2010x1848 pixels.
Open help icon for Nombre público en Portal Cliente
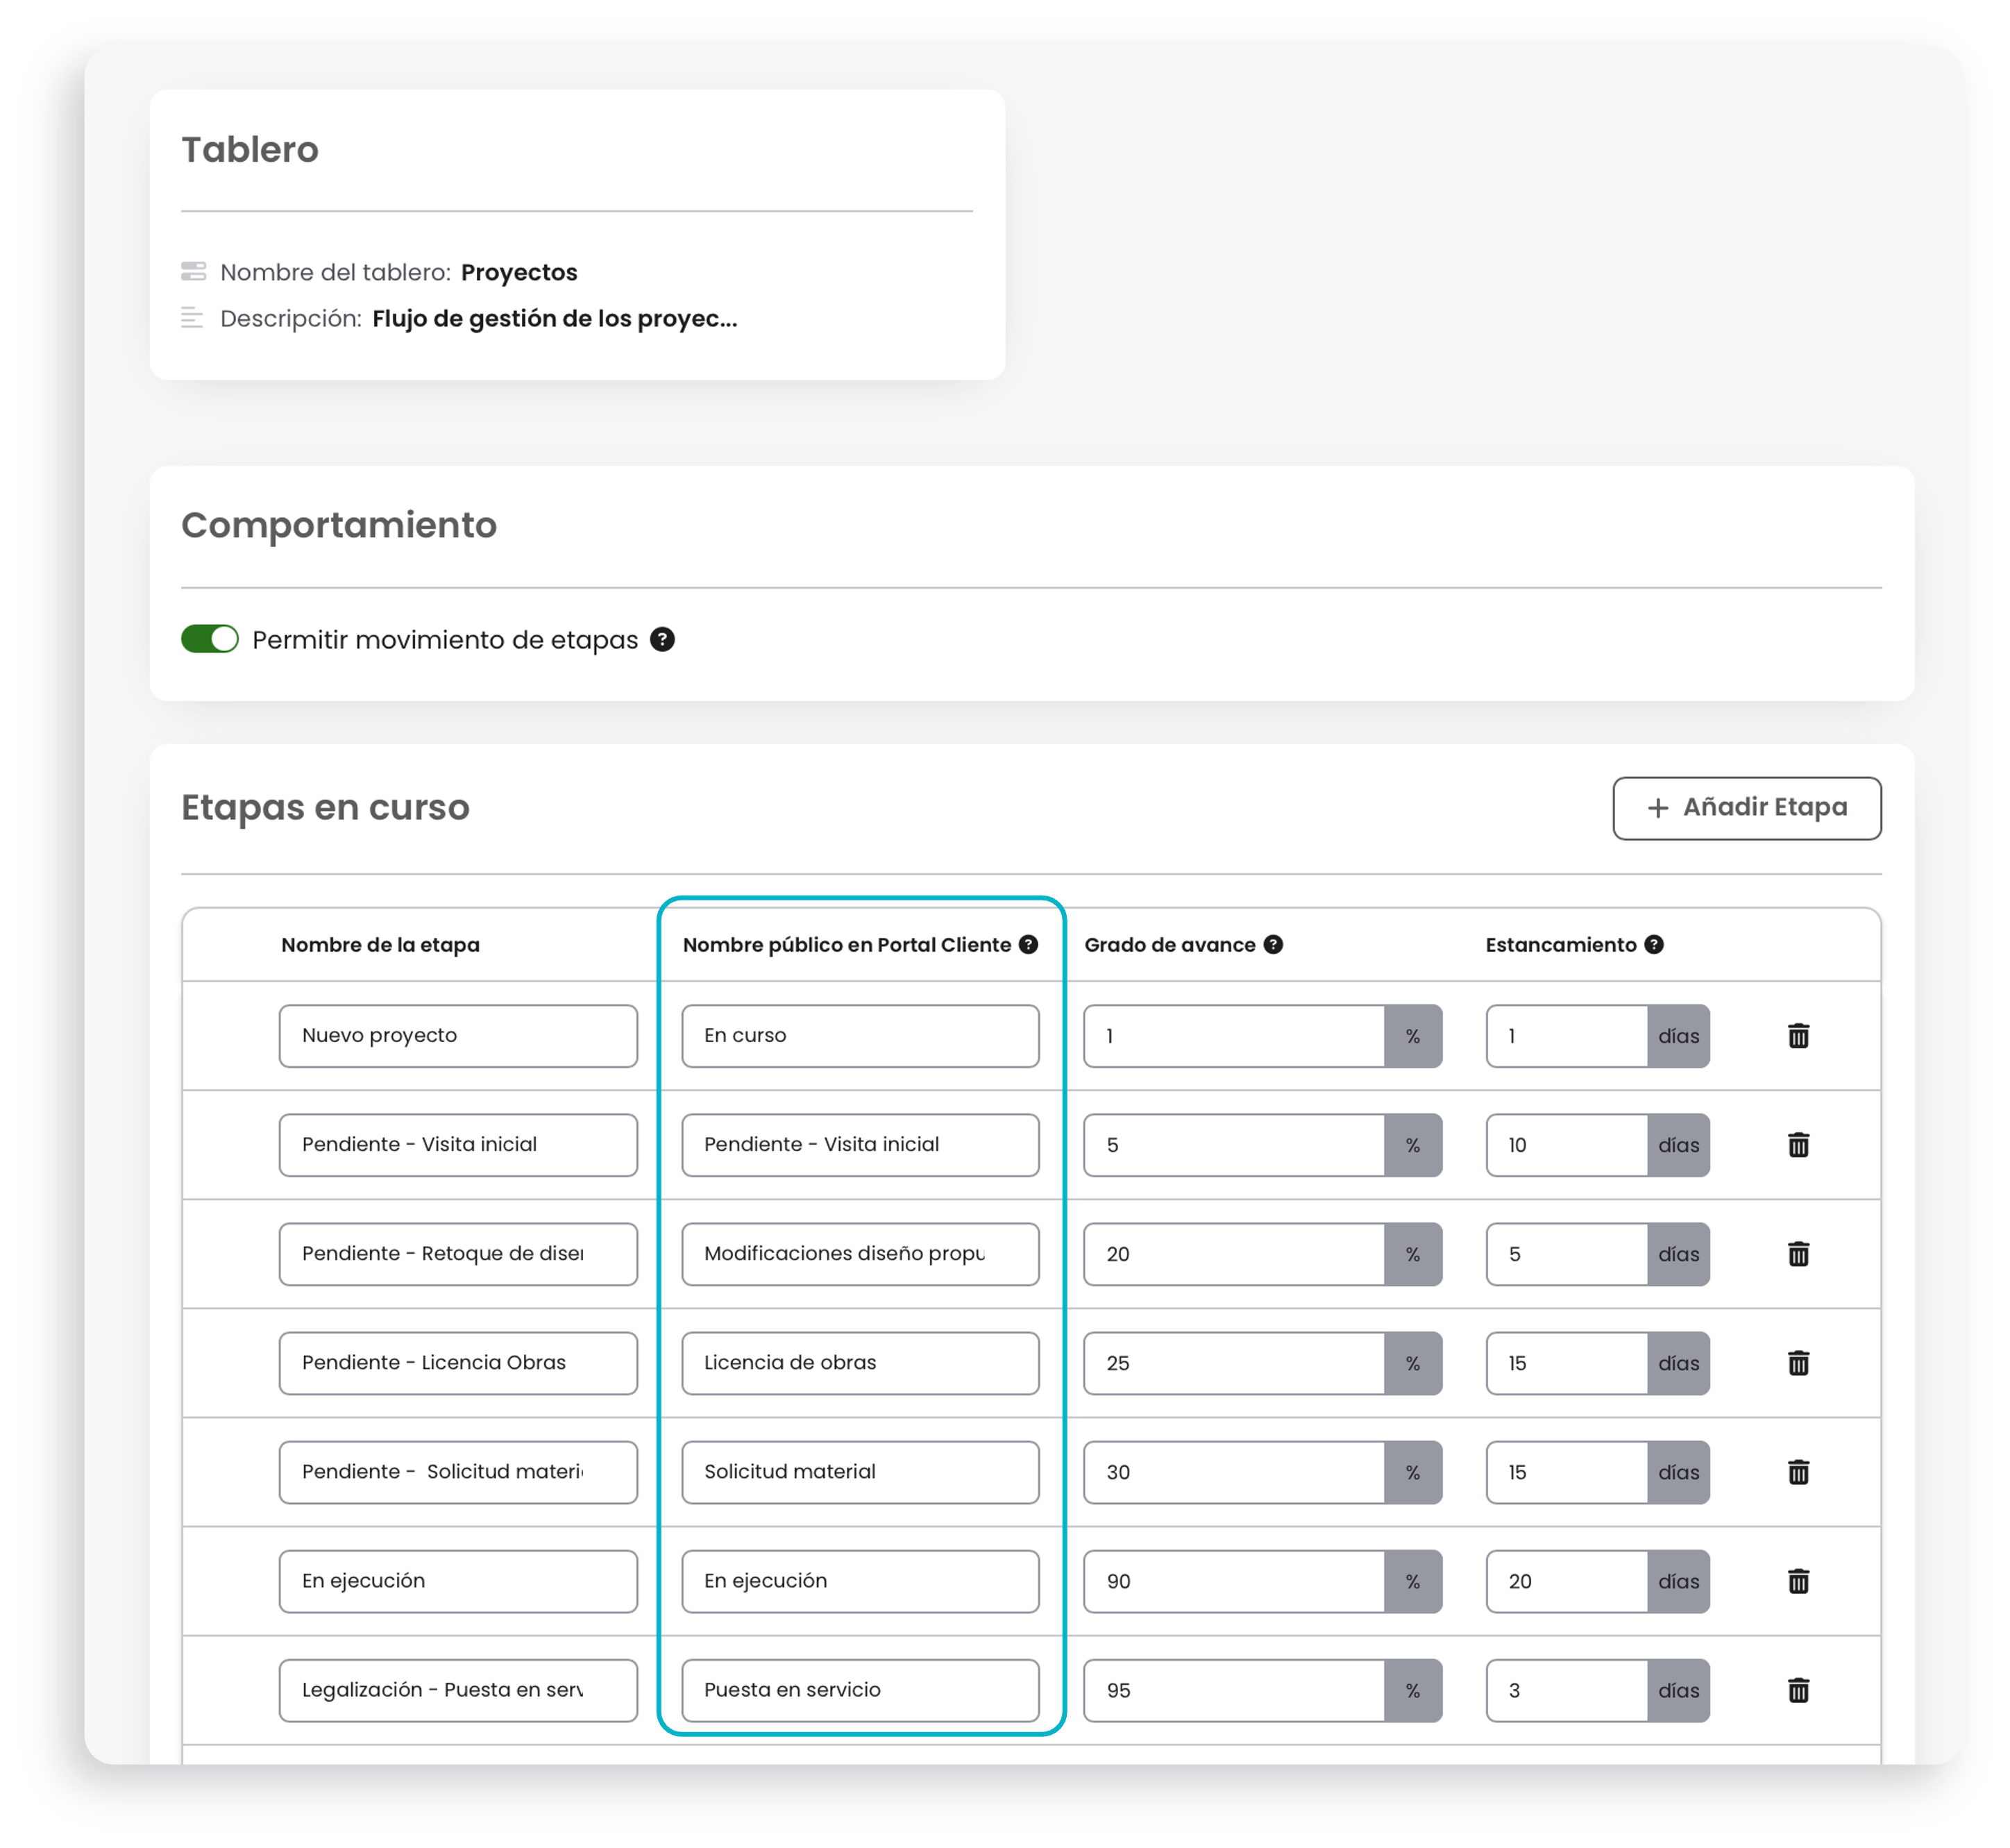[x=1028, y=944]
